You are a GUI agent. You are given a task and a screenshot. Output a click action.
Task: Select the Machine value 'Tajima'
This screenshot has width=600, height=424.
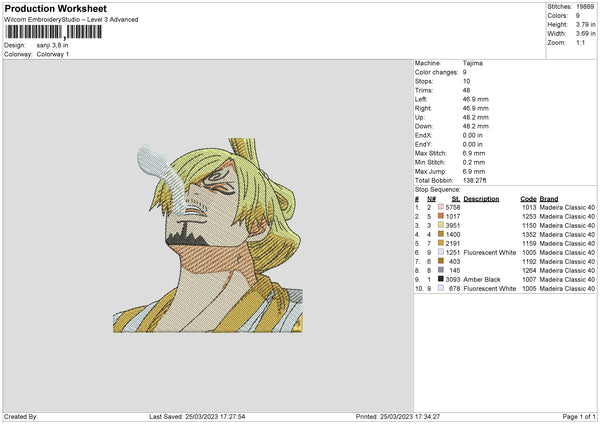[x=473, y=63]
